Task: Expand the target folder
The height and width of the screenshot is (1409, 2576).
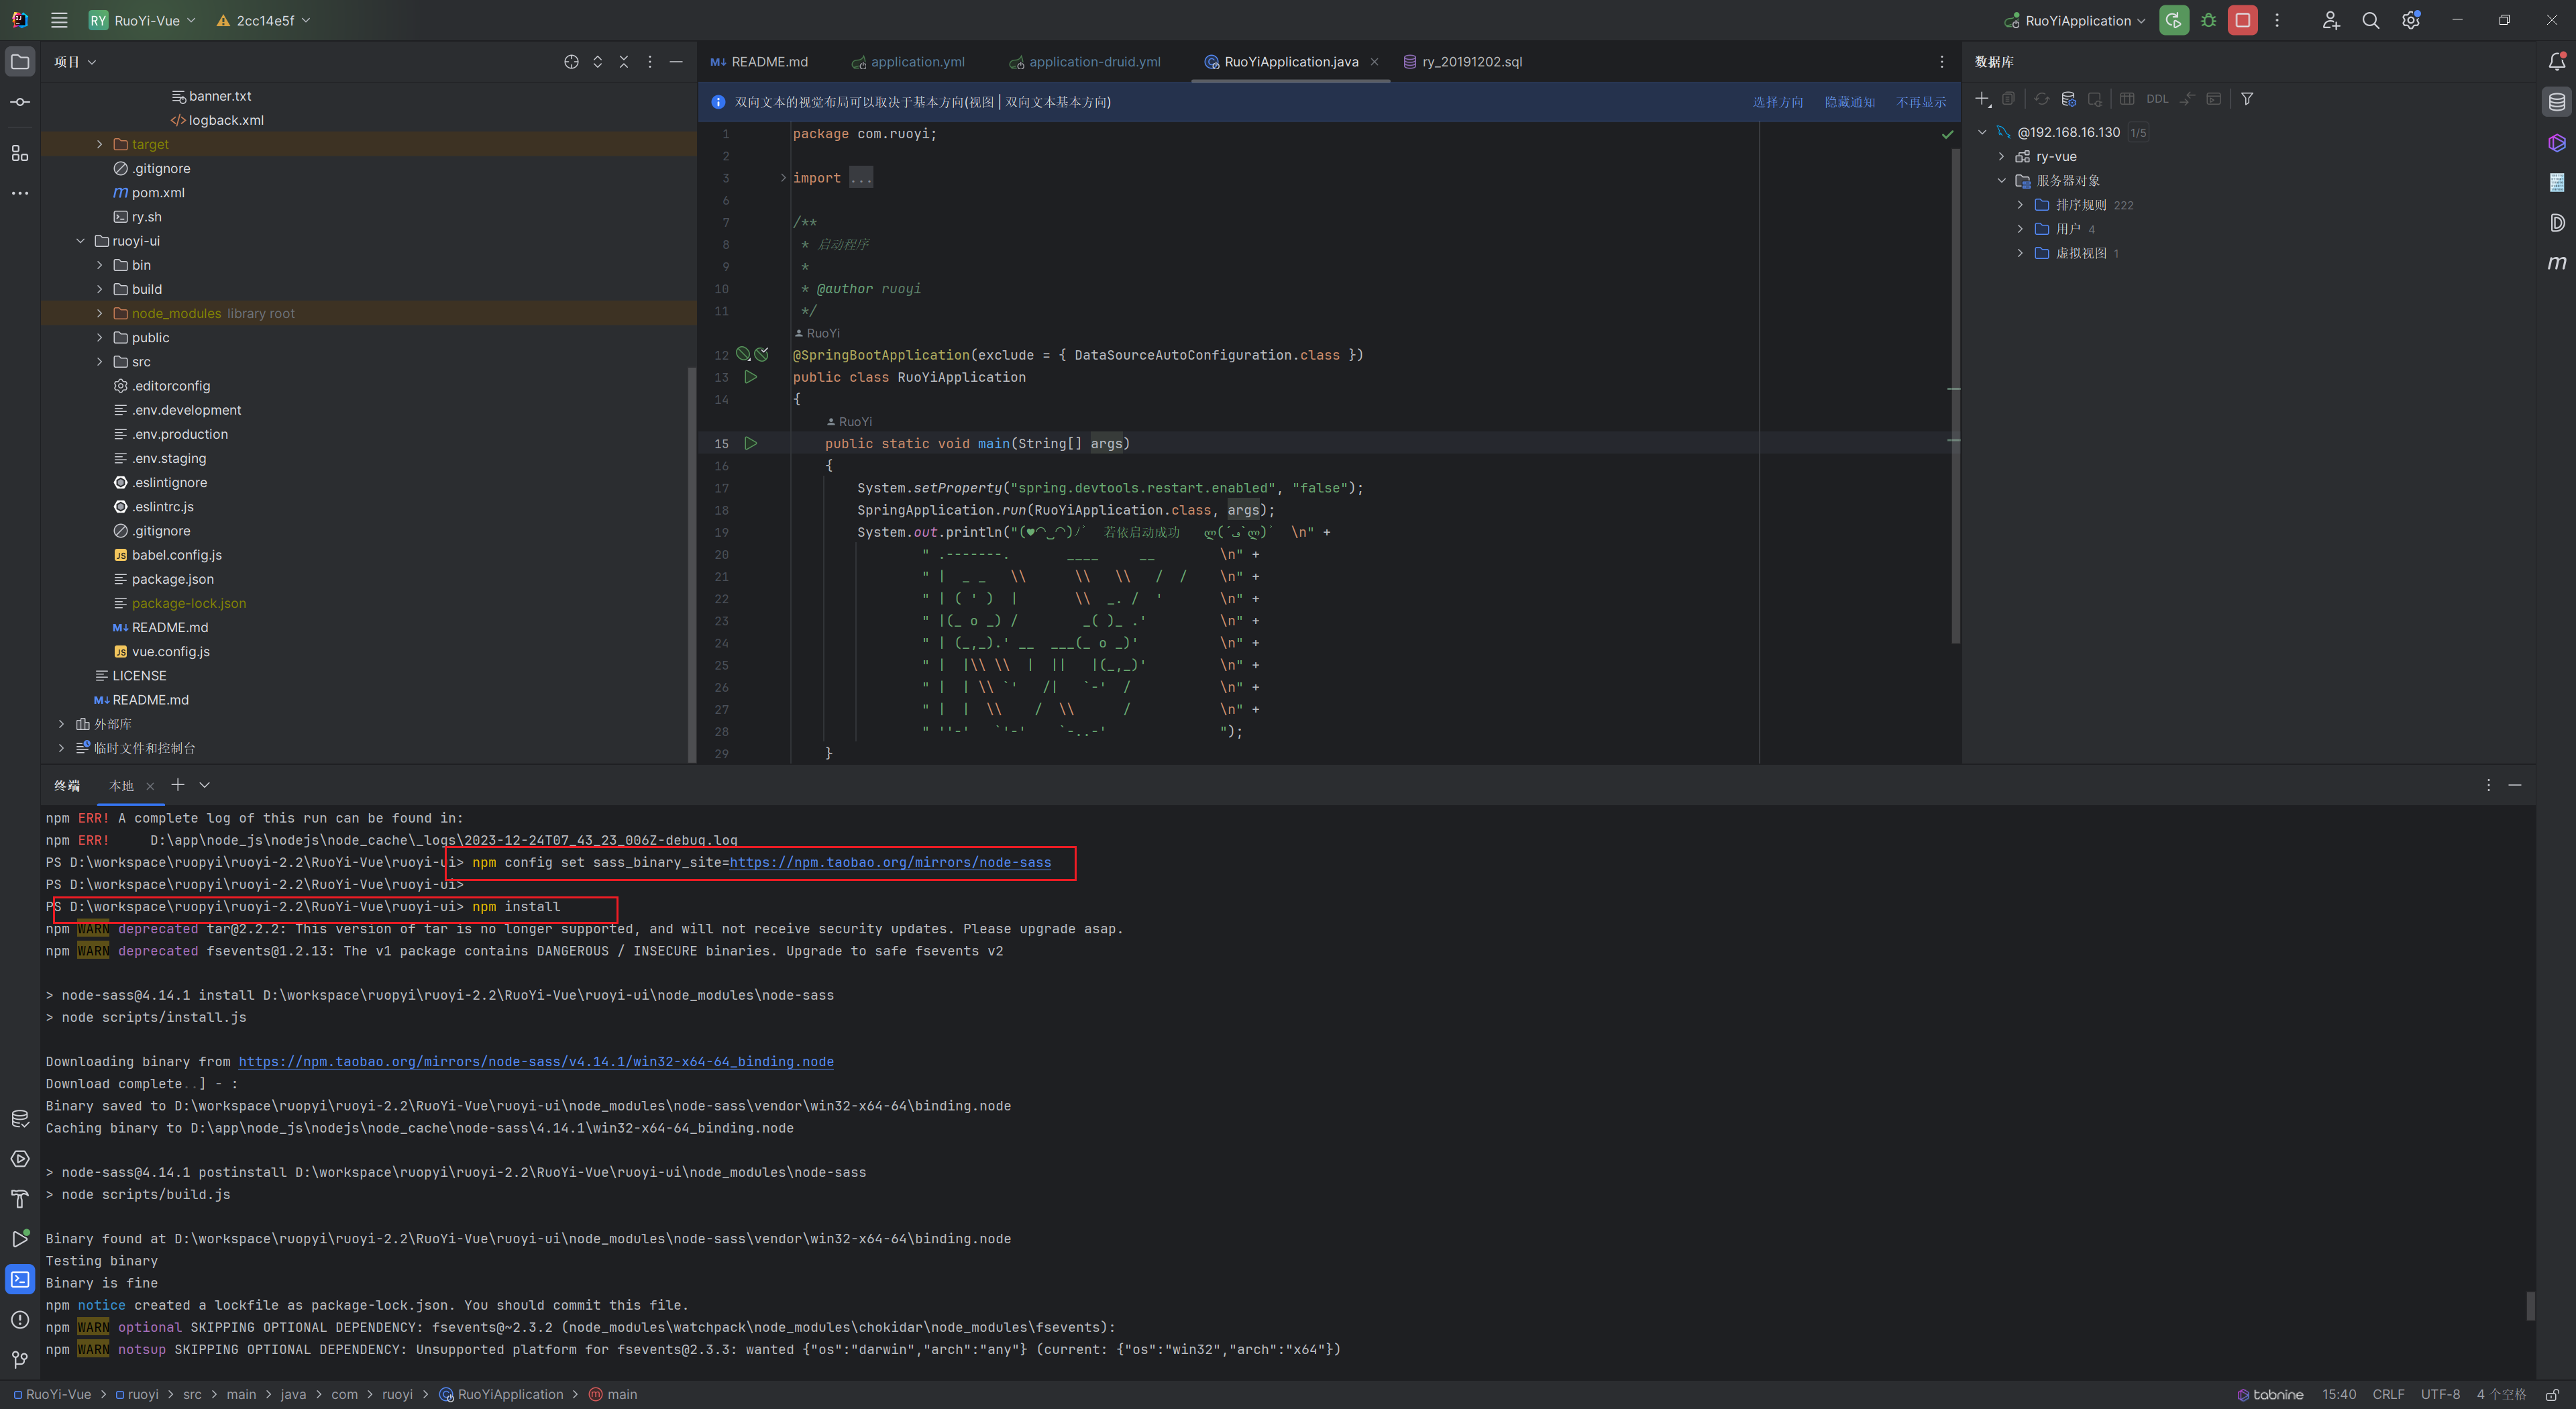Action: pos(99,144)
